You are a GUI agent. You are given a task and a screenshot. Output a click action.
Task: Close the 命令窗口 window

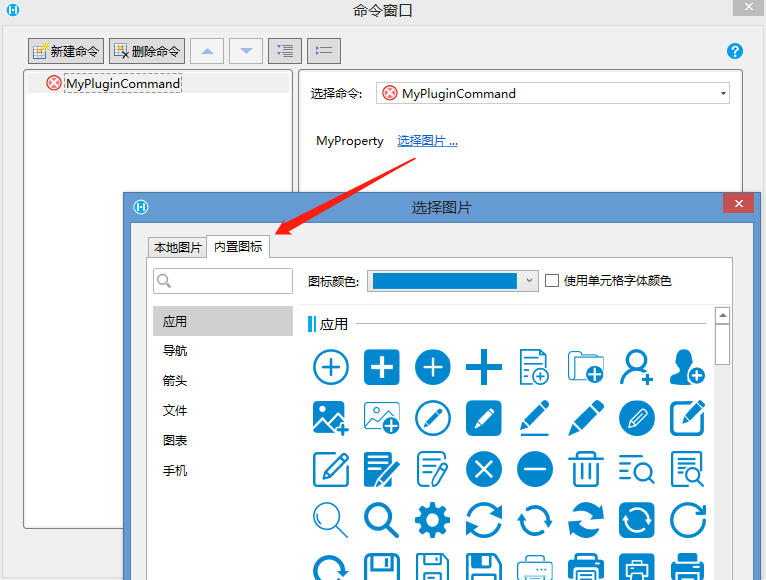click(x=749, y=7)
